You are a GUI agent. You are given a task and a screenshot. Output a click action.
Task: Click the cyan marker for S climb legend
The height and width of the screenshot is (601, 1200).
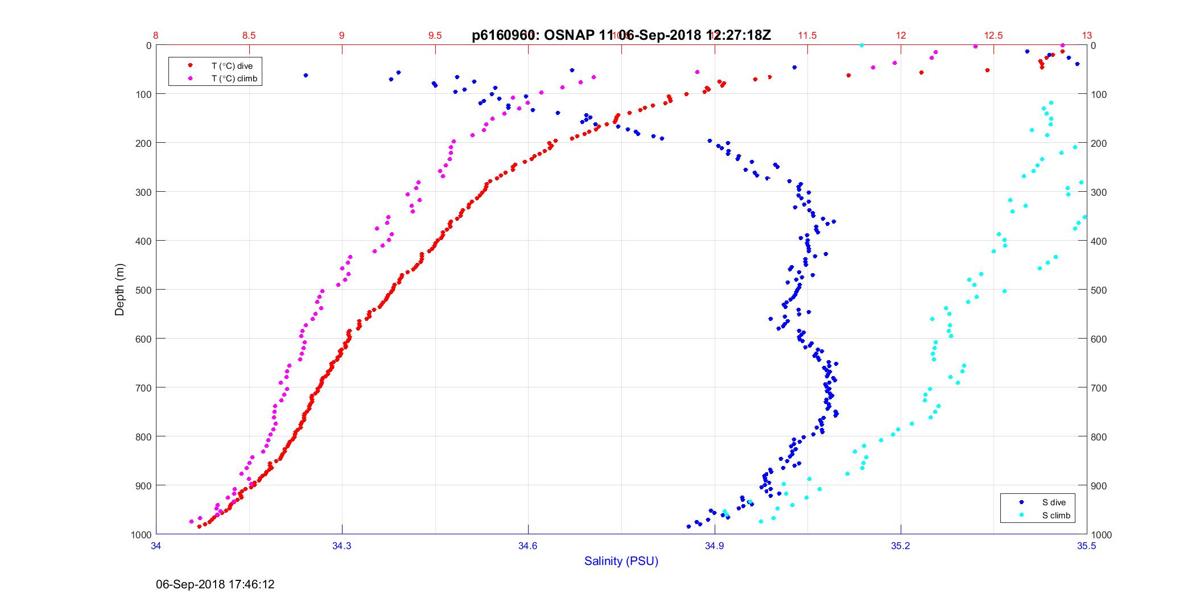click(x=1020, y=515)
